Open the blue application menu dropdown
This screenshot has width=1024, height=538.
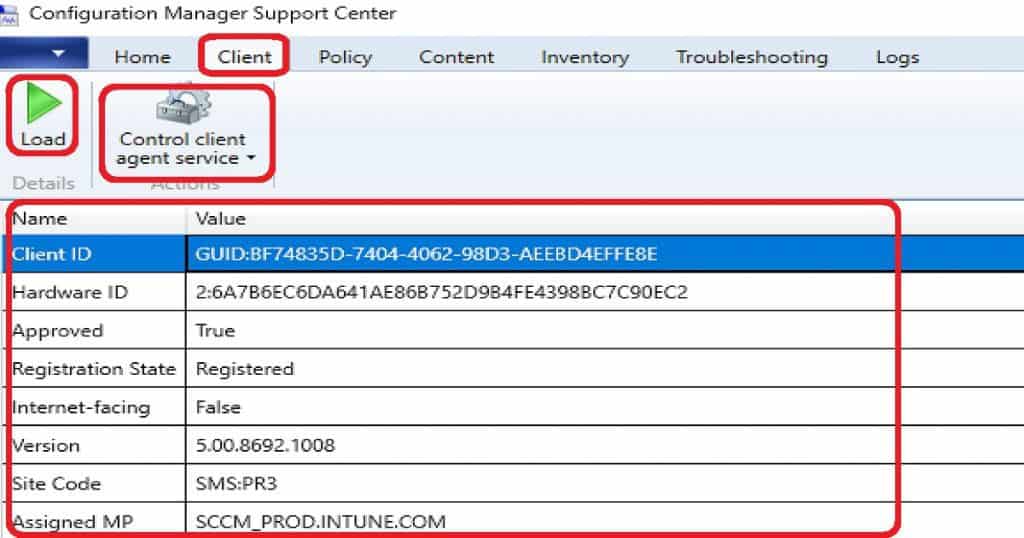pyautogui.click(x=44, y=54)
